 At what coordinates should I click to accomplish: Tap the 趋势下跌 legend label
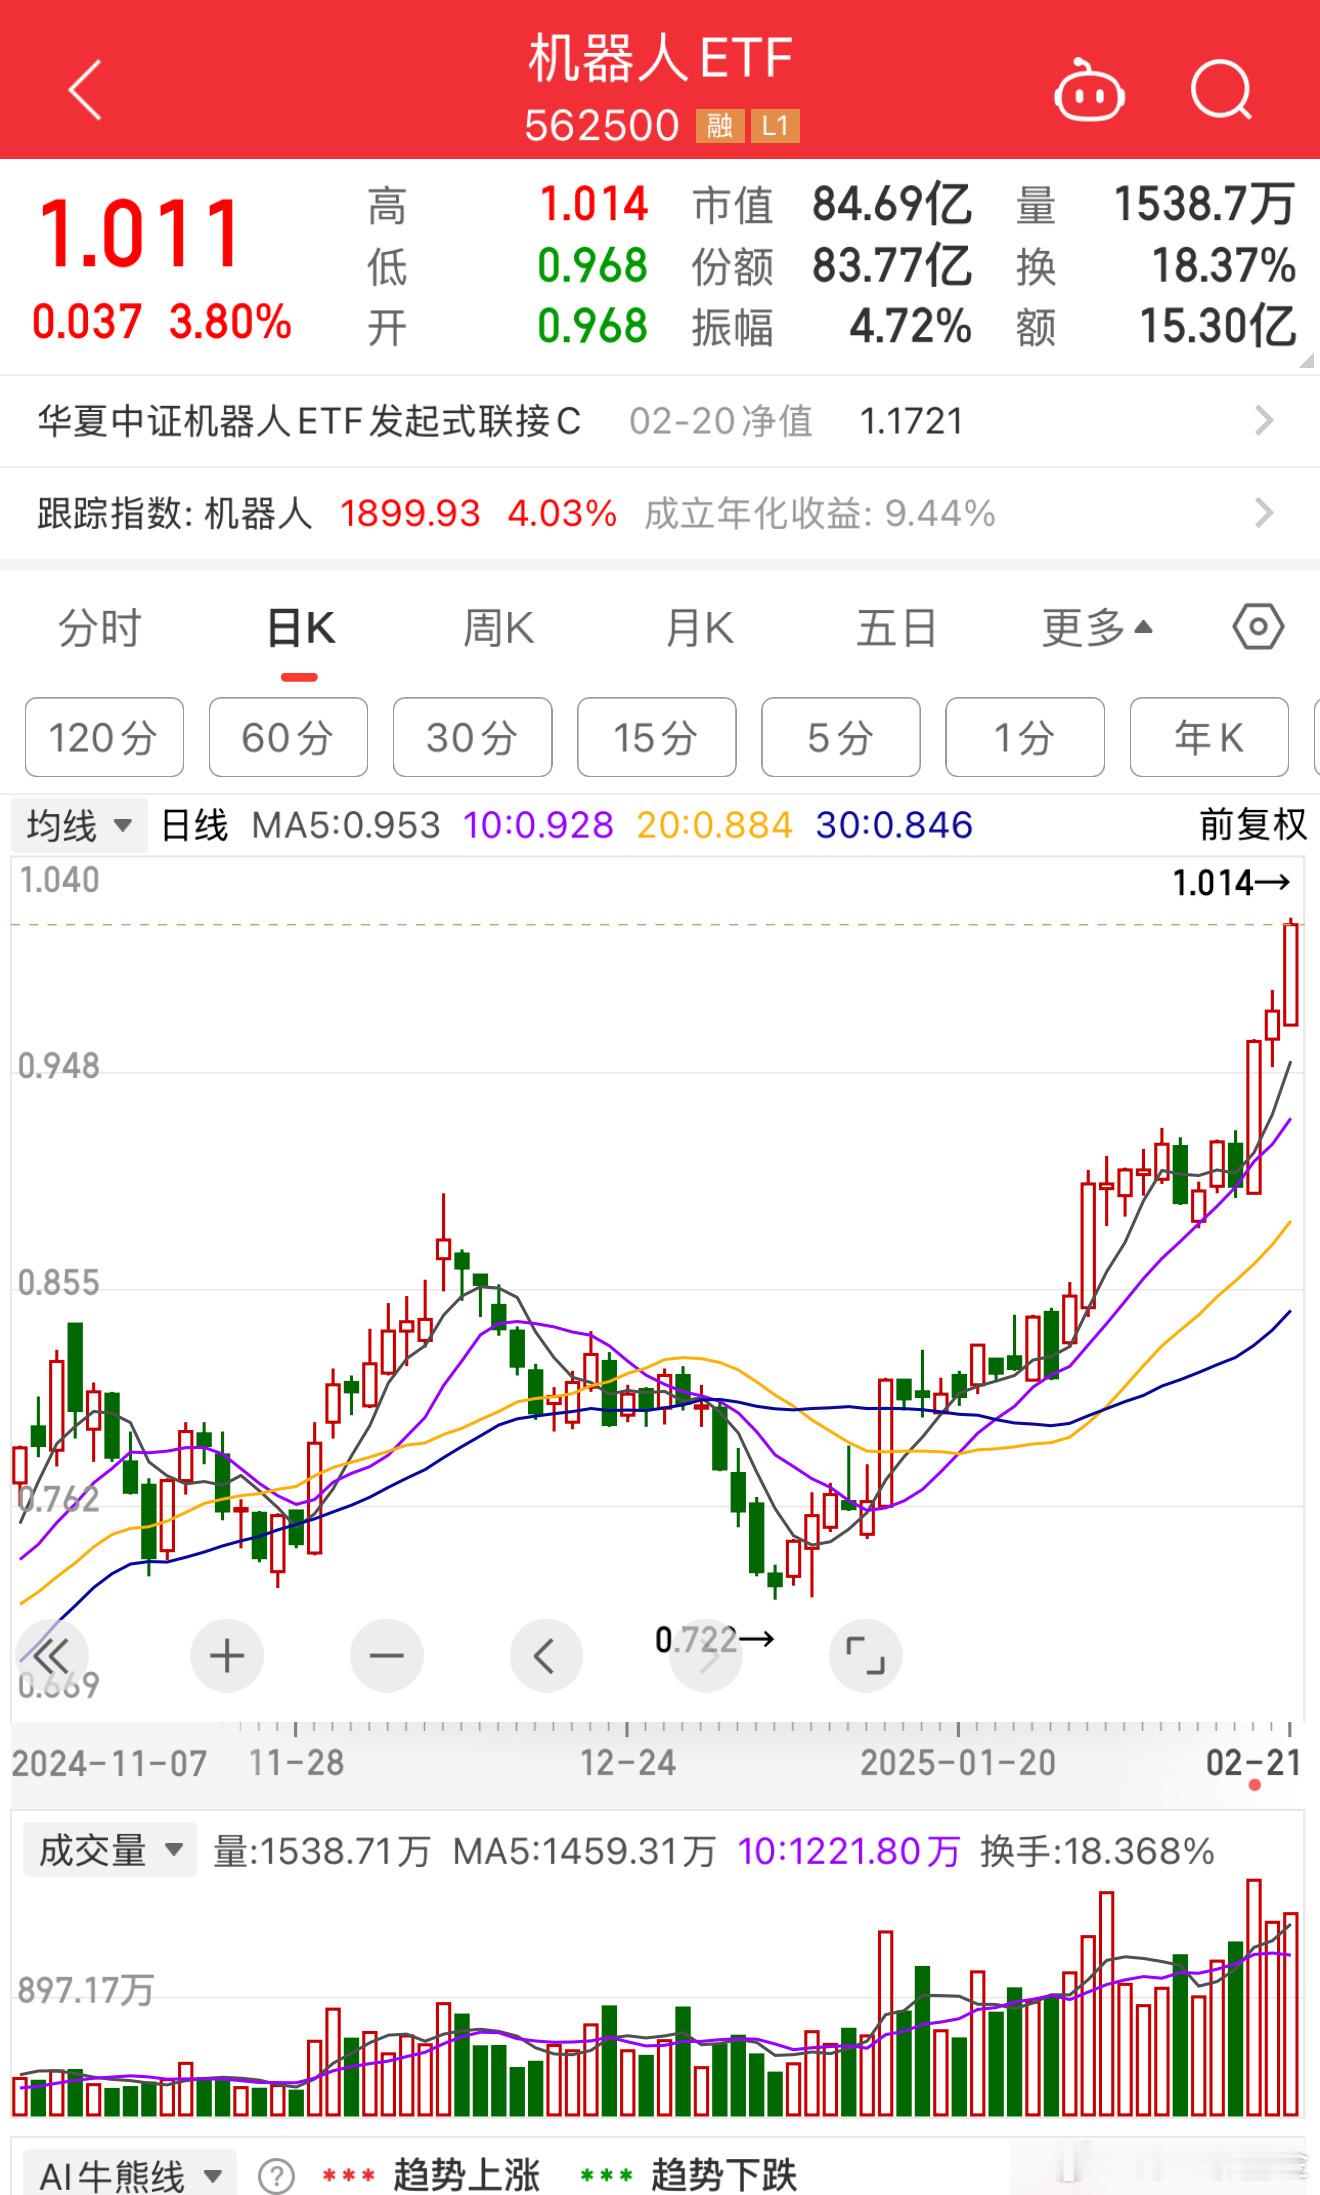pos(724,2175)
